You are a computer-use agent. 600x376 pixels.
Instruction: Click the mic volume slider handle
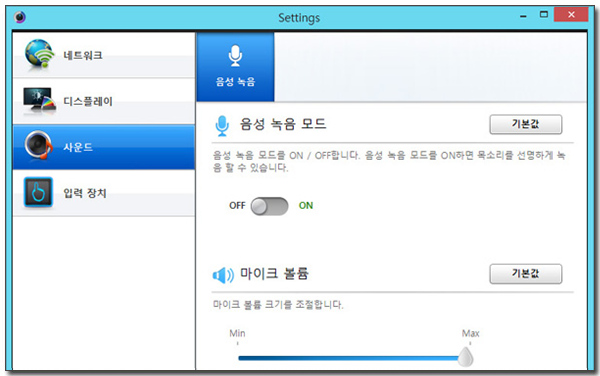click(466, 357)
